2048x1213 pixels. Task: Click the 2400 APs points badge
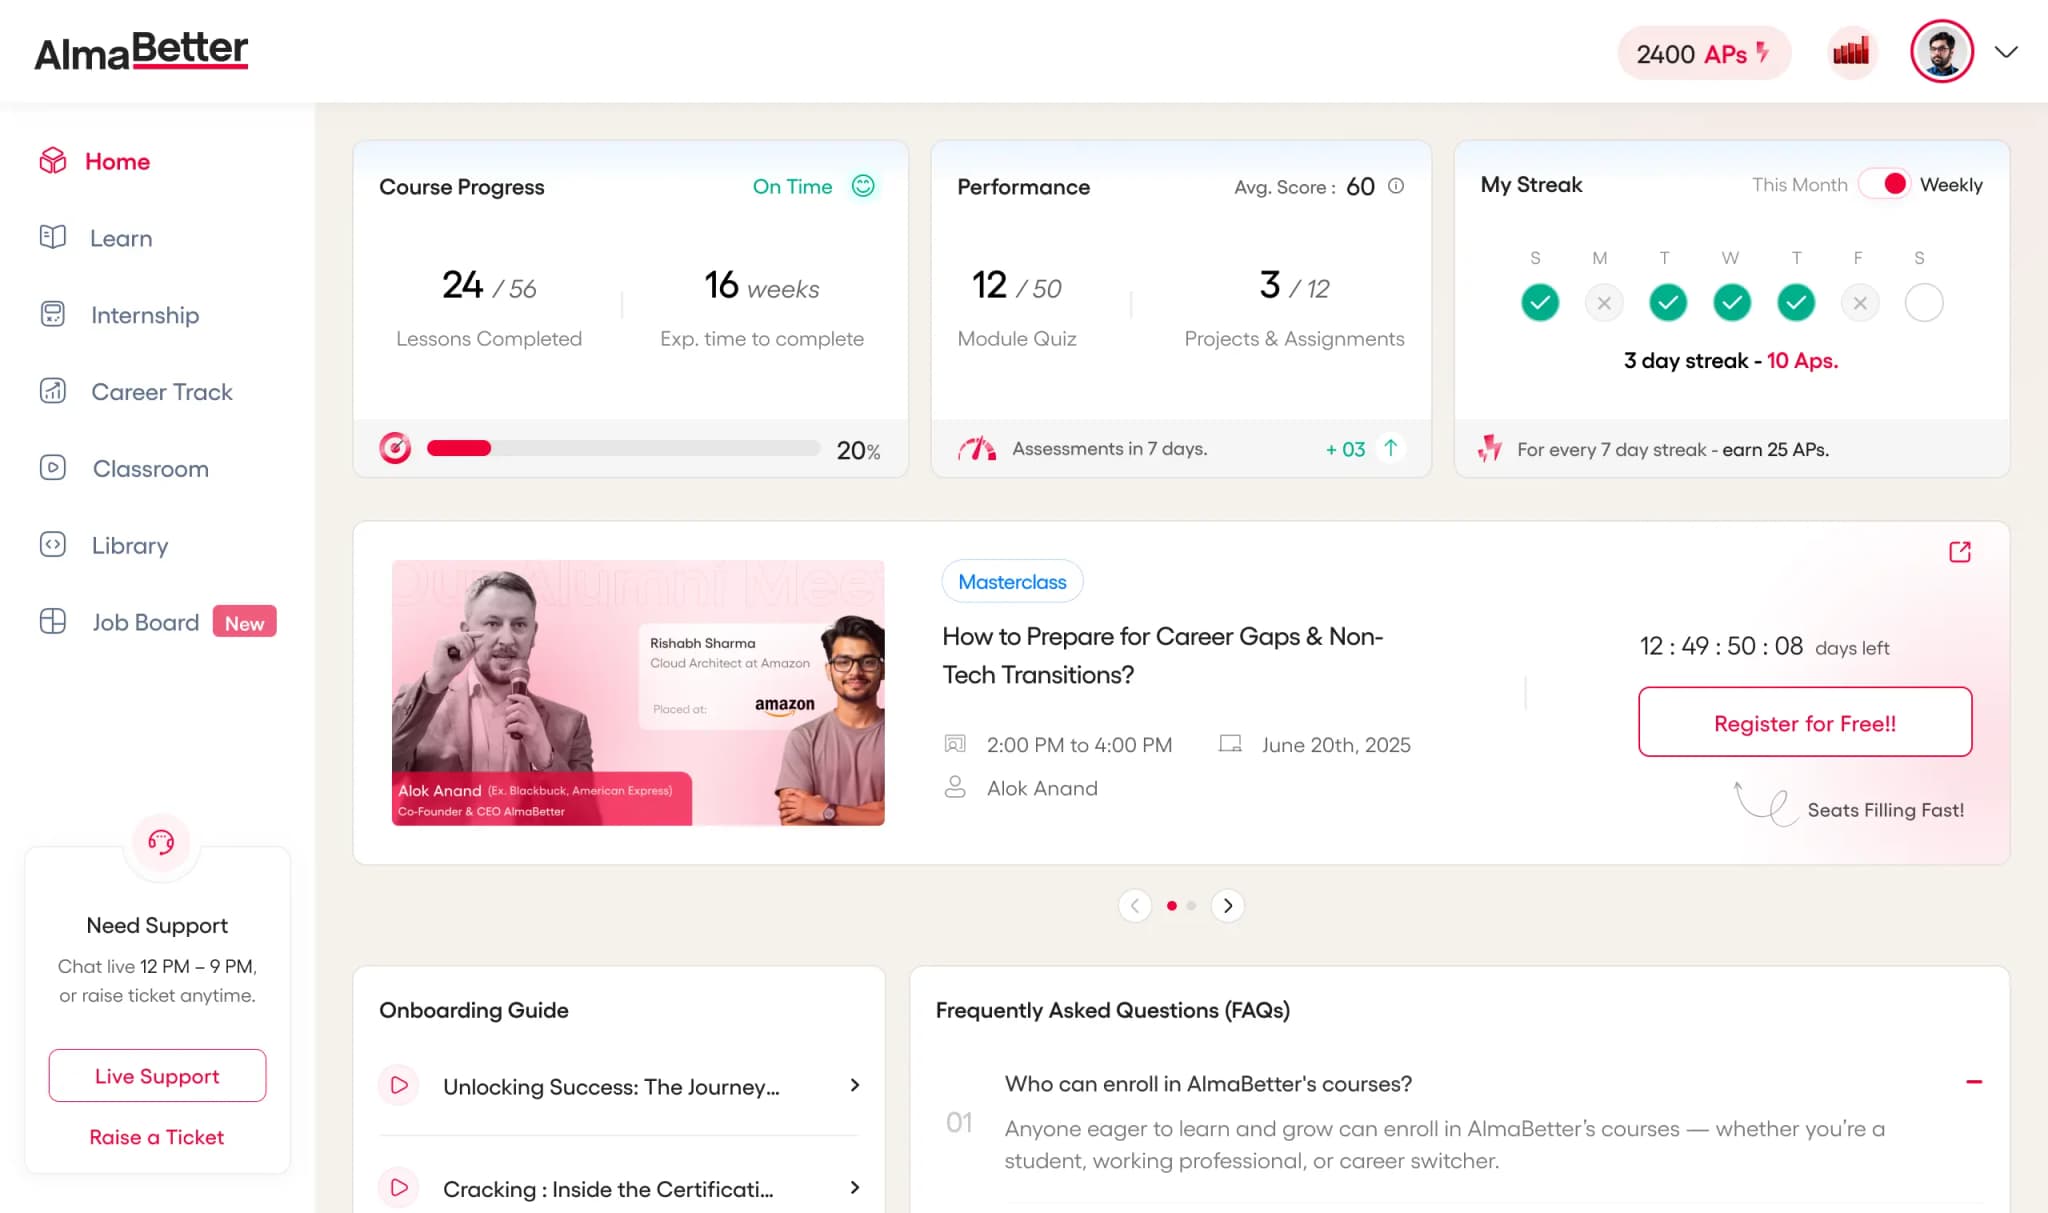click(x=1704, y=53)
